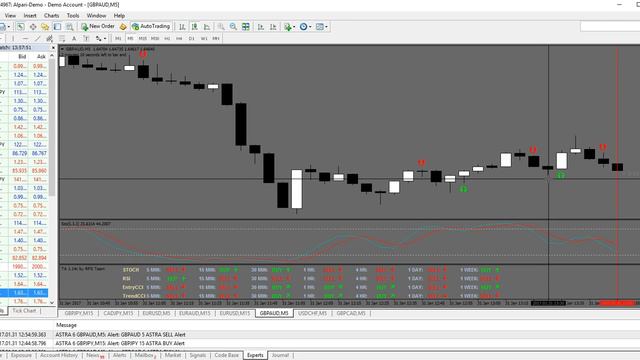Viewport: 640px width, 360px height.
Task: Open the Account History terminal tab
Action: tap(59, 355)
